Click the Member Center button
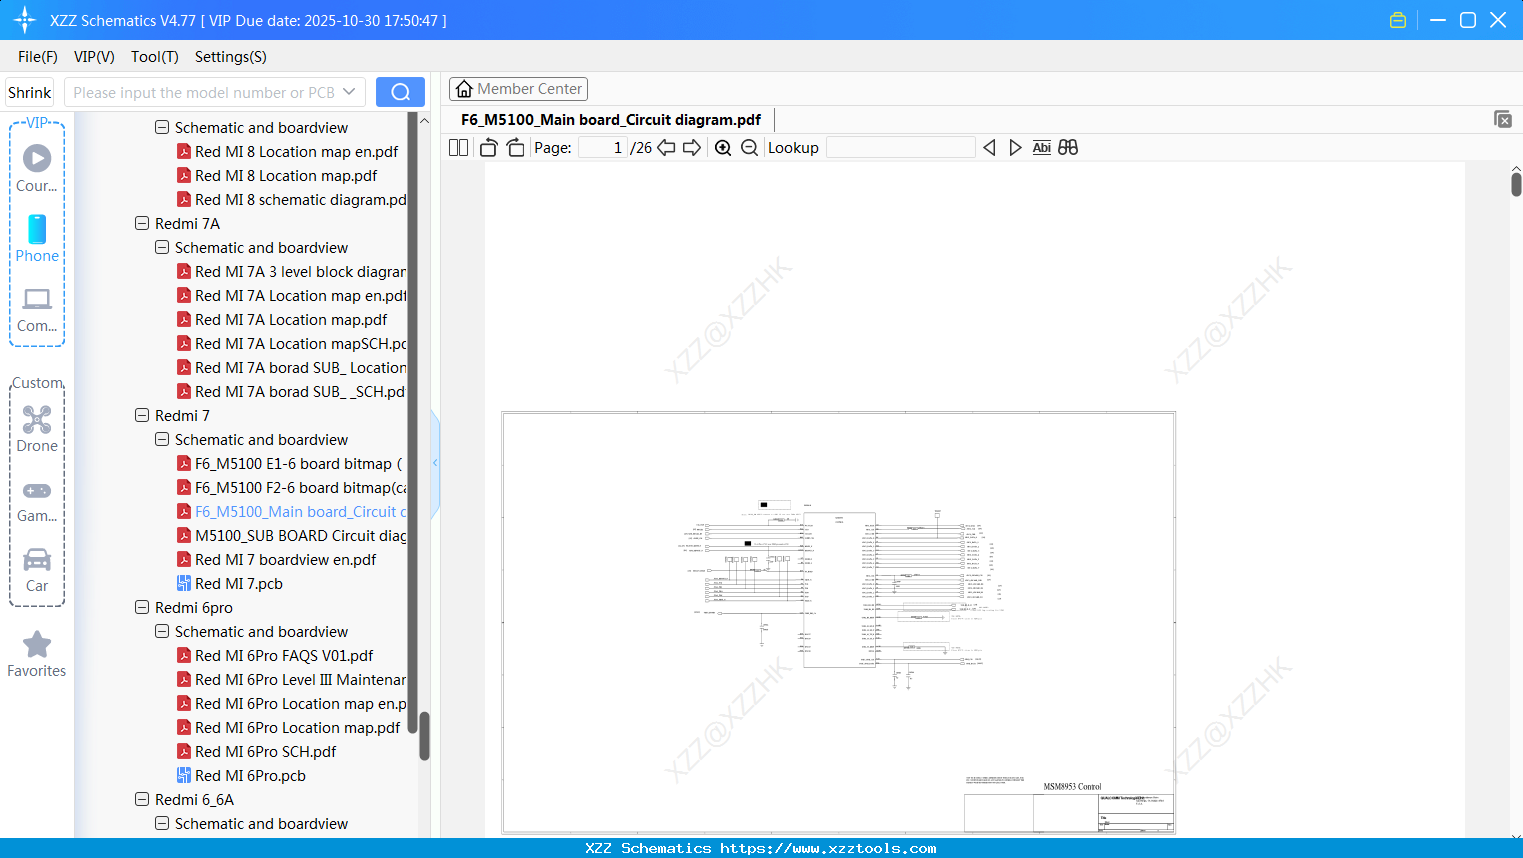The height and width of the screenshot is (858, 1523). pos(518,88)
